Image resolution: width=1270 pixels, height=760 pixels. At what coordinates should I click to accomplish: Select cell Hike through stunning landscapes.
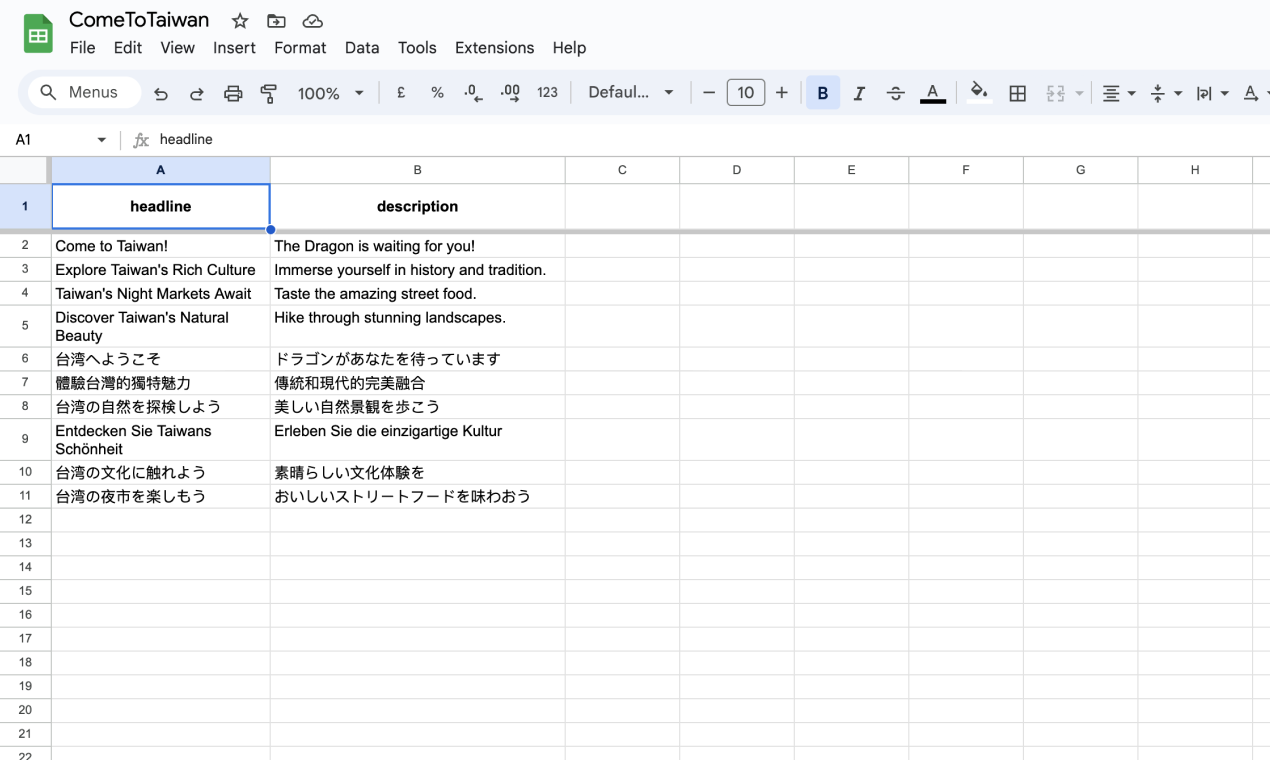coord(417,326)
